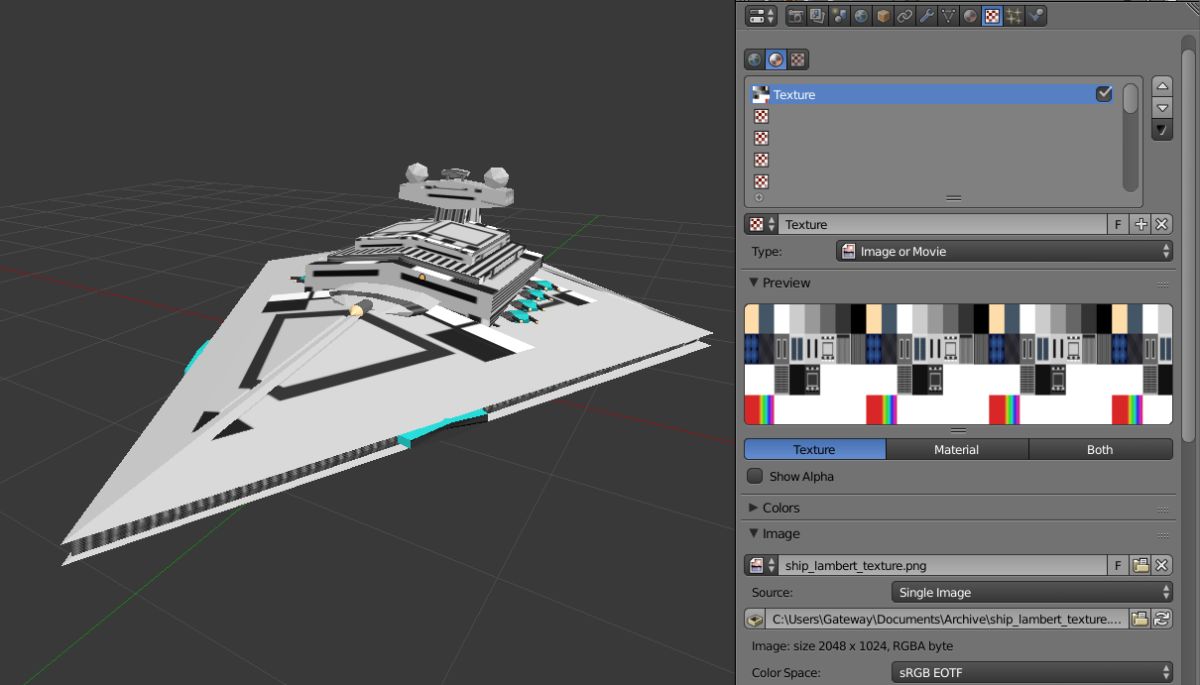Image resolution: width=1200 pixels, height=685 pixels.
Task: Edit the ship_lambert_texture.png name field
Action: [x=944, y=566]
